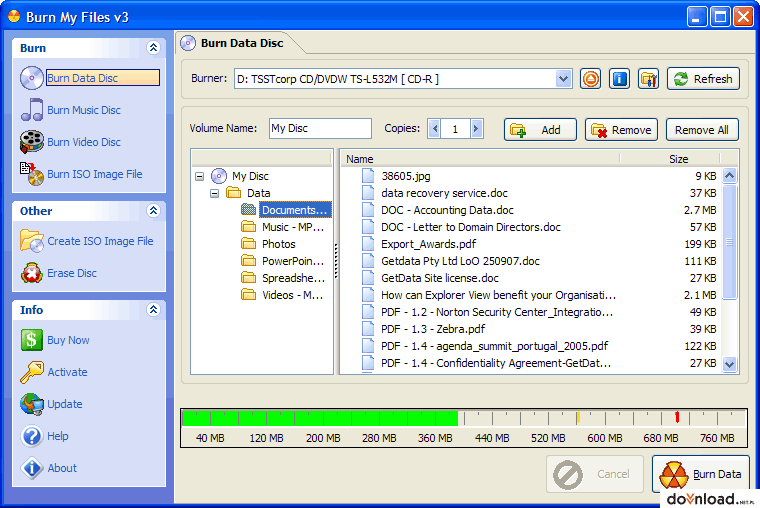Click the splitter handle between tree and file list
The width and height of the screenshot is (760, 508).
pos(336,261)
